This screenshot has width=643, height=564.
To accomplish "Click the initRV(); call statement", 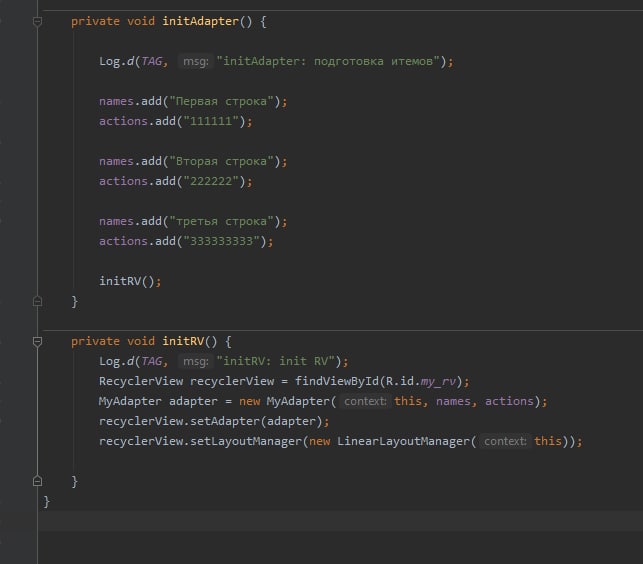I will click(x=130, y=281).
